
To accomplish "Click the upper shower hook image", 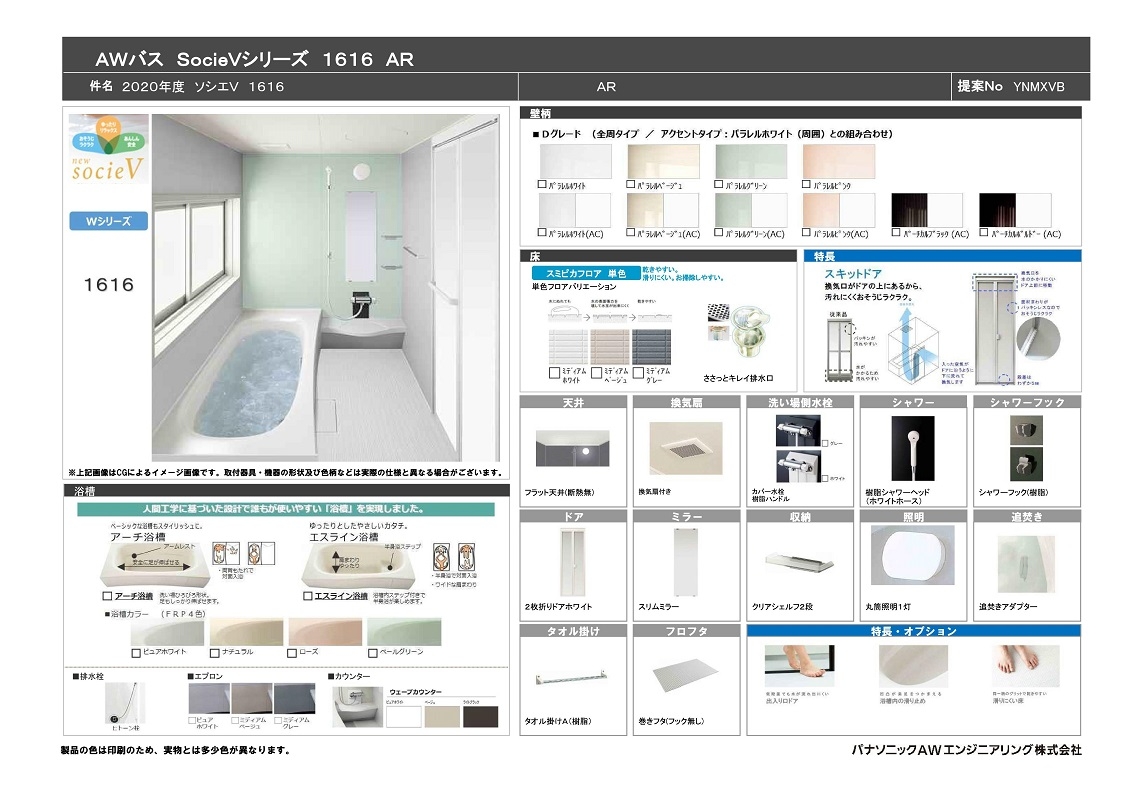I will tap(1026, 430).
